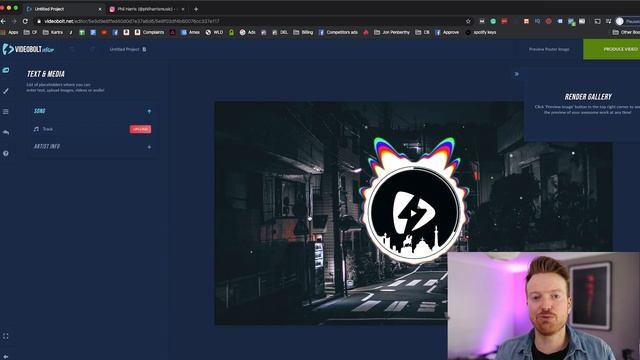Open the Competitors ads bookmark
Image resolution: width=640 pixels, height=360 pixels.
click(338, 32)
